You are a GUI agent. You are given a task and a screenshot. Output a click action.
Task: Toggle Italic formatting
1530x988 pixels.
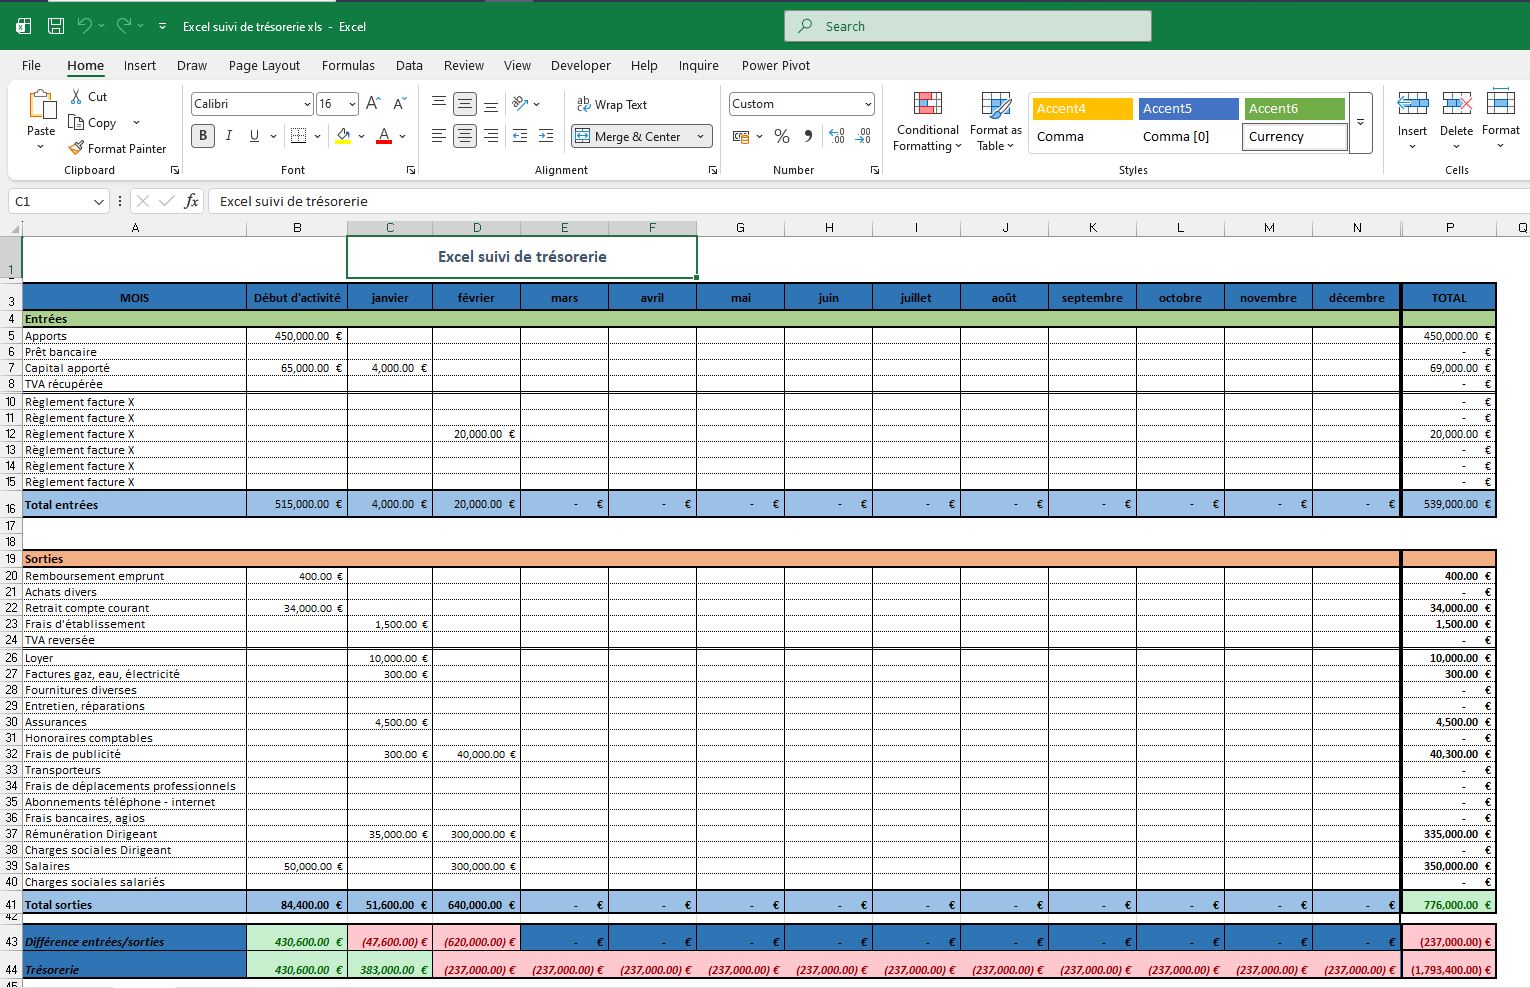click(229, 136)
